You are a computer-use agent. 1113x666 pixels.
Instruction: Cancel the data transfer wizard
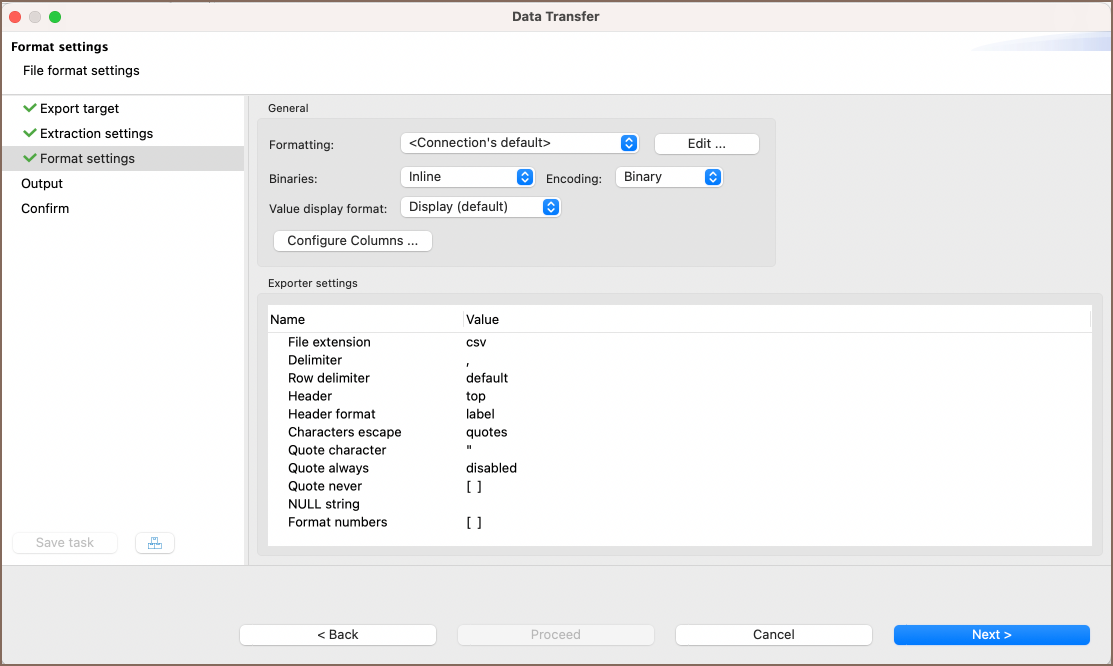point(773,635)
